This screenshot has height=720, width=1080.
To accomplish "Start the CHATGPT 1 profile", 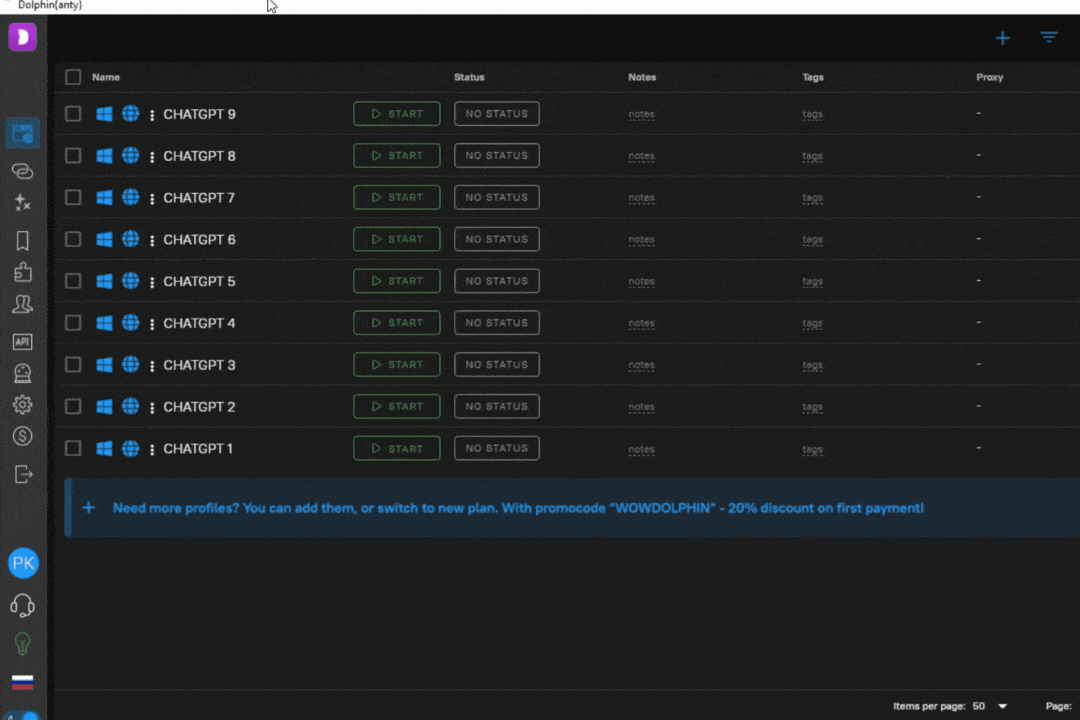I will coord(396,449).
